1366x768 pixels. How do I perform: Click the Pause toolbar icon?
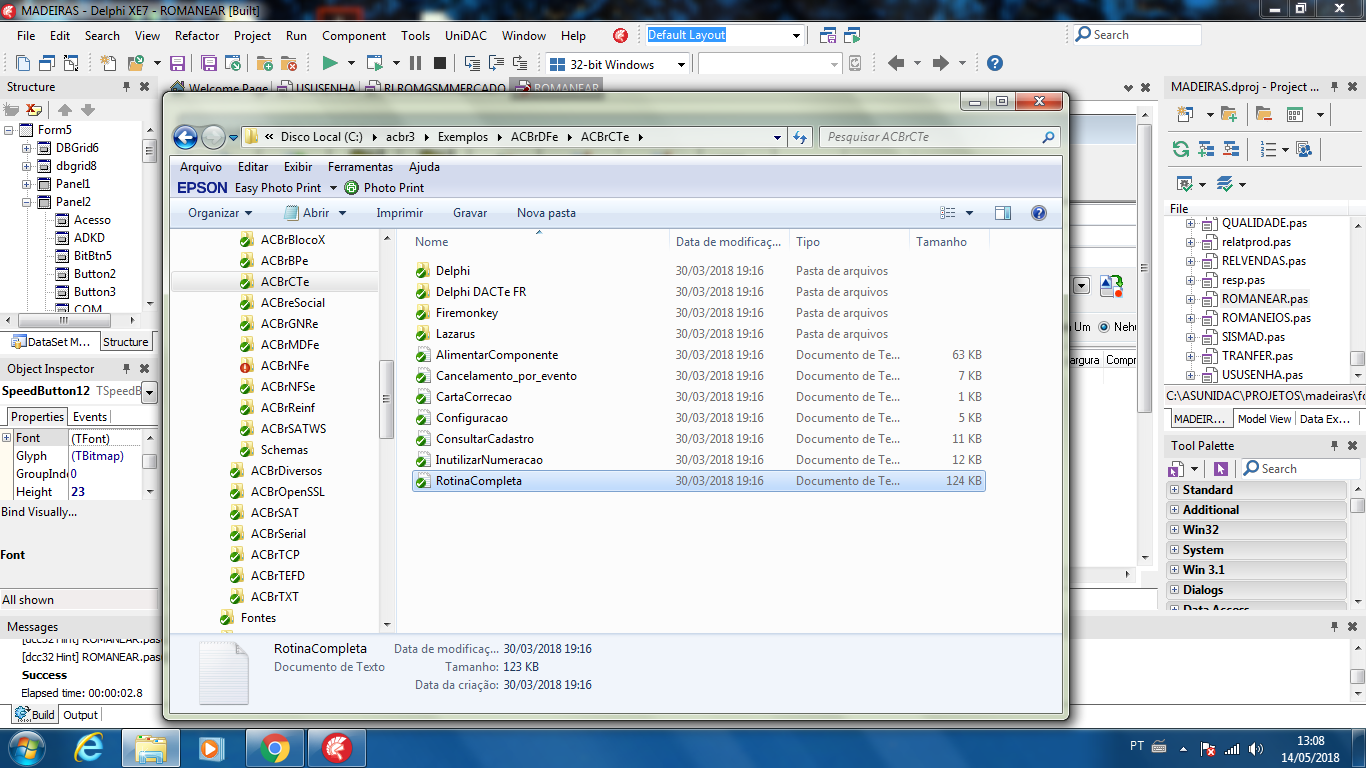click(x=416, y=63)
